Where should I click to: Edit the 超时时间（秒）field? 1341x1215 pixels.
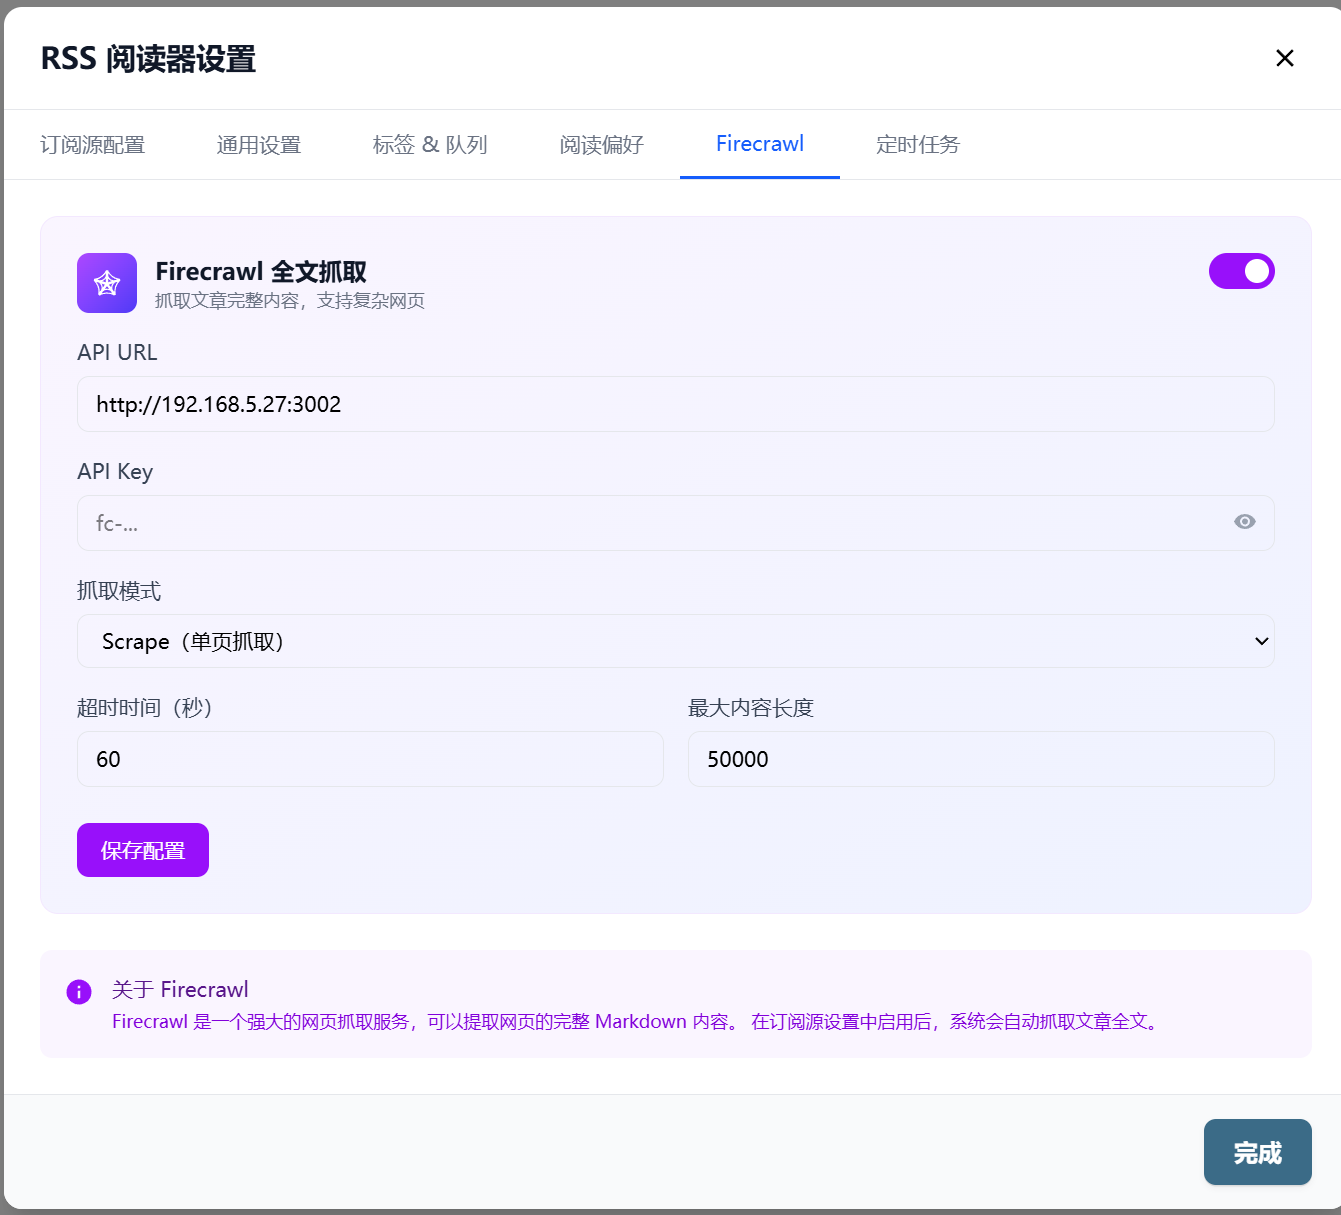(x=370, y=759)
